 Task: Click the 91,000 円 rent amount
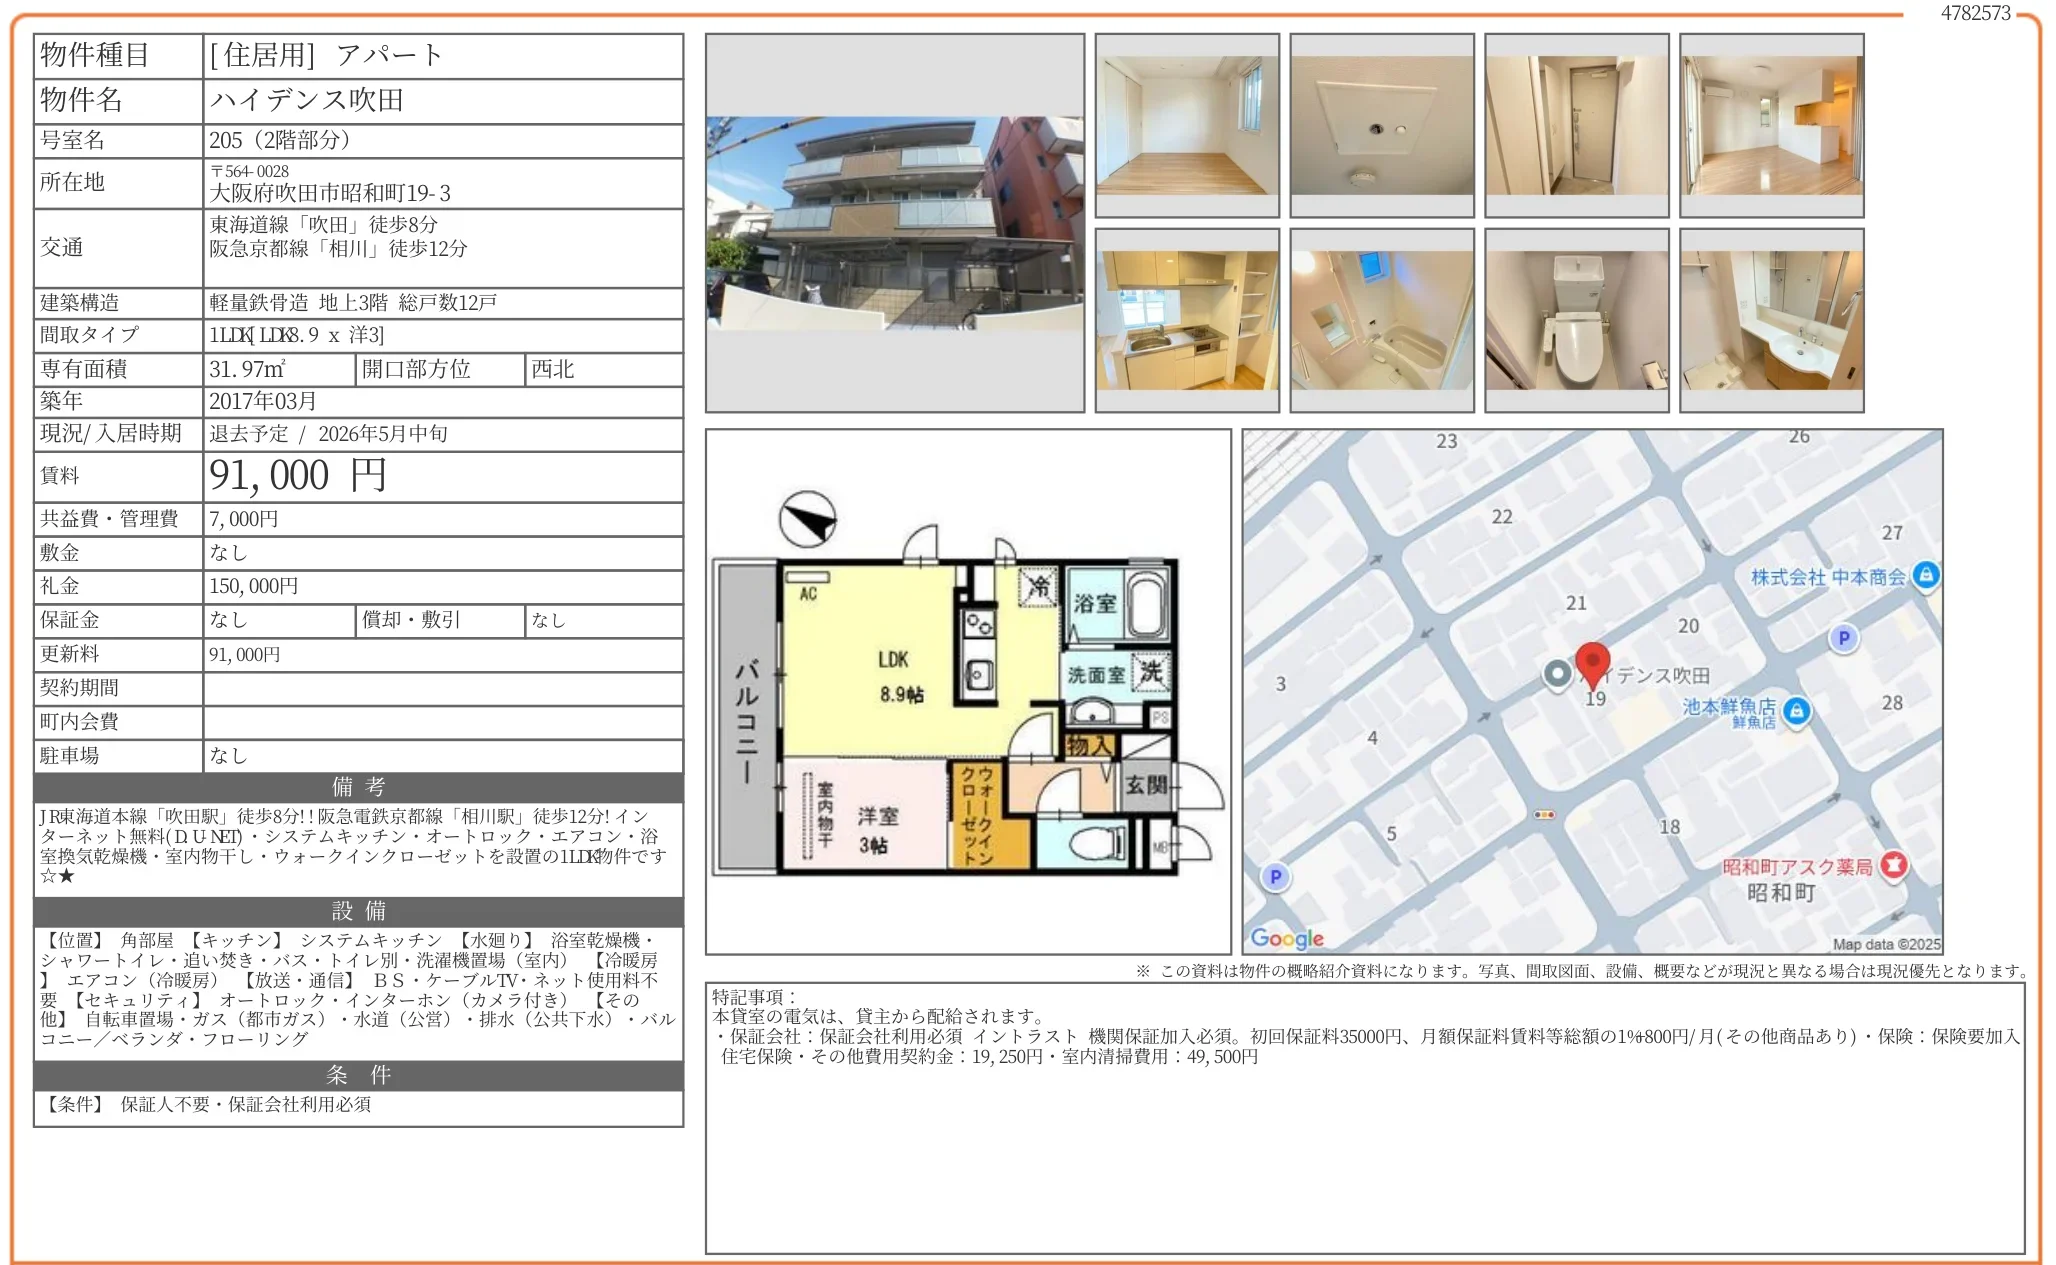(x=297, y=476)
